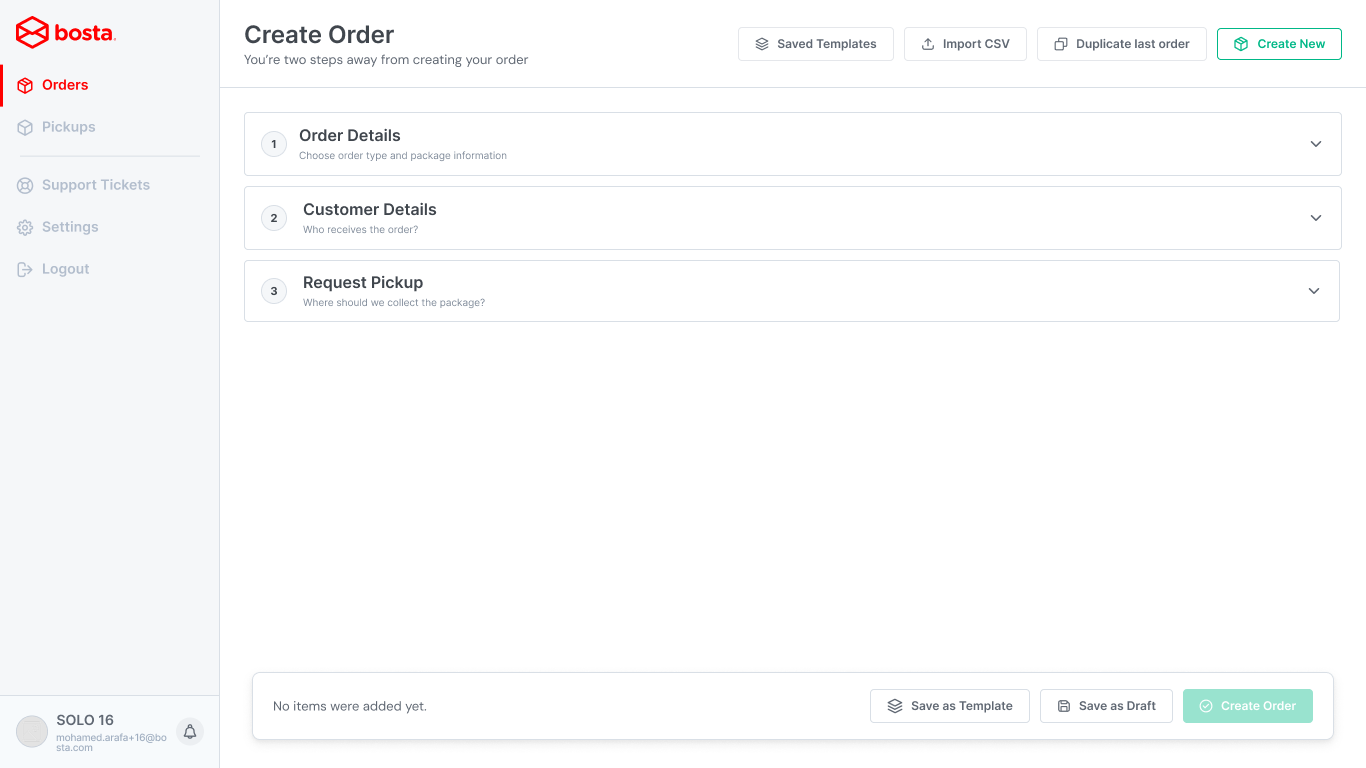Expand the Customer Details section chevron
This screenshot has height=768, width=1366.
click(1316, 218)
